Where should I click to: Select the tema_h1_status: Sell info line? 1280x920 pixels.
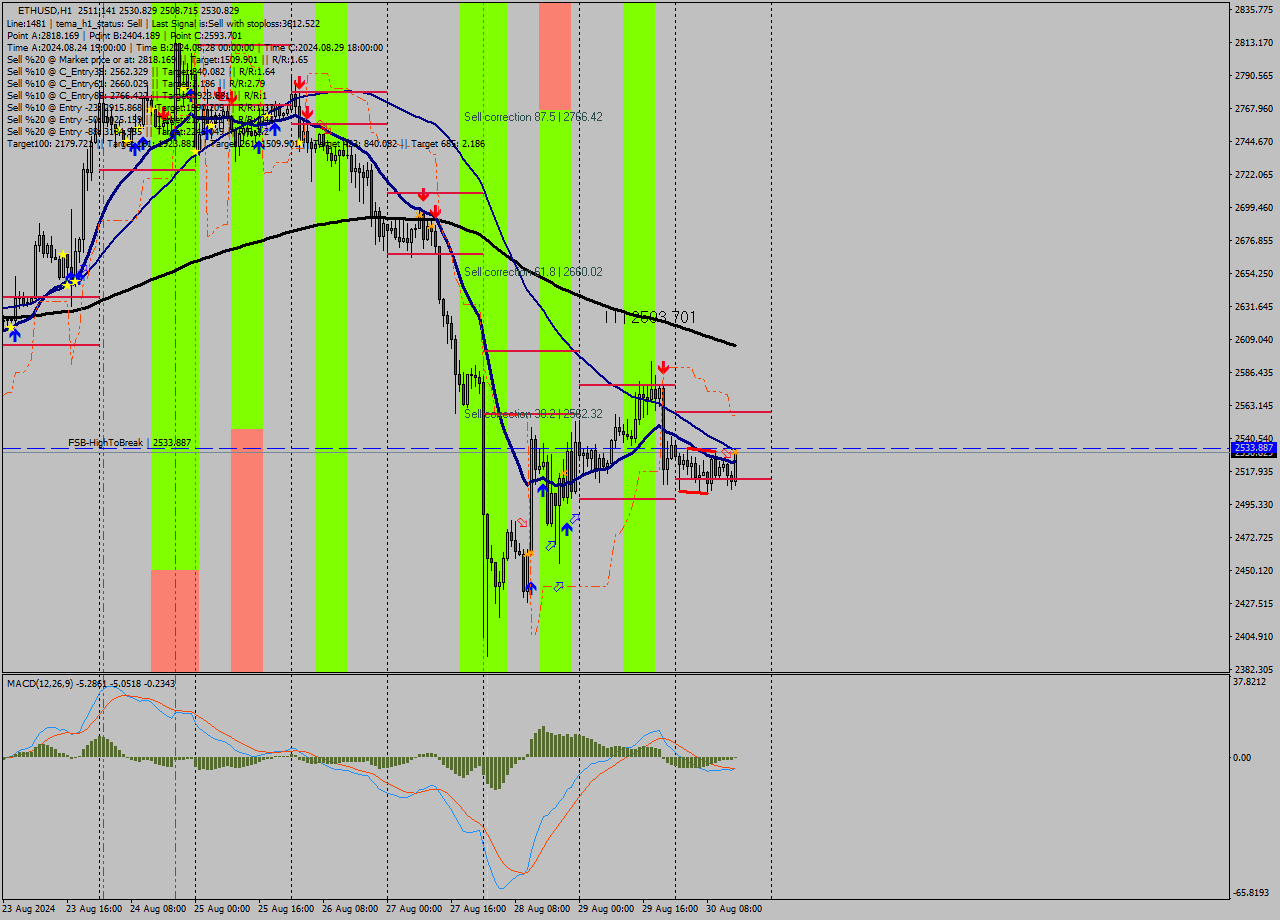click(x=162, y=23)
